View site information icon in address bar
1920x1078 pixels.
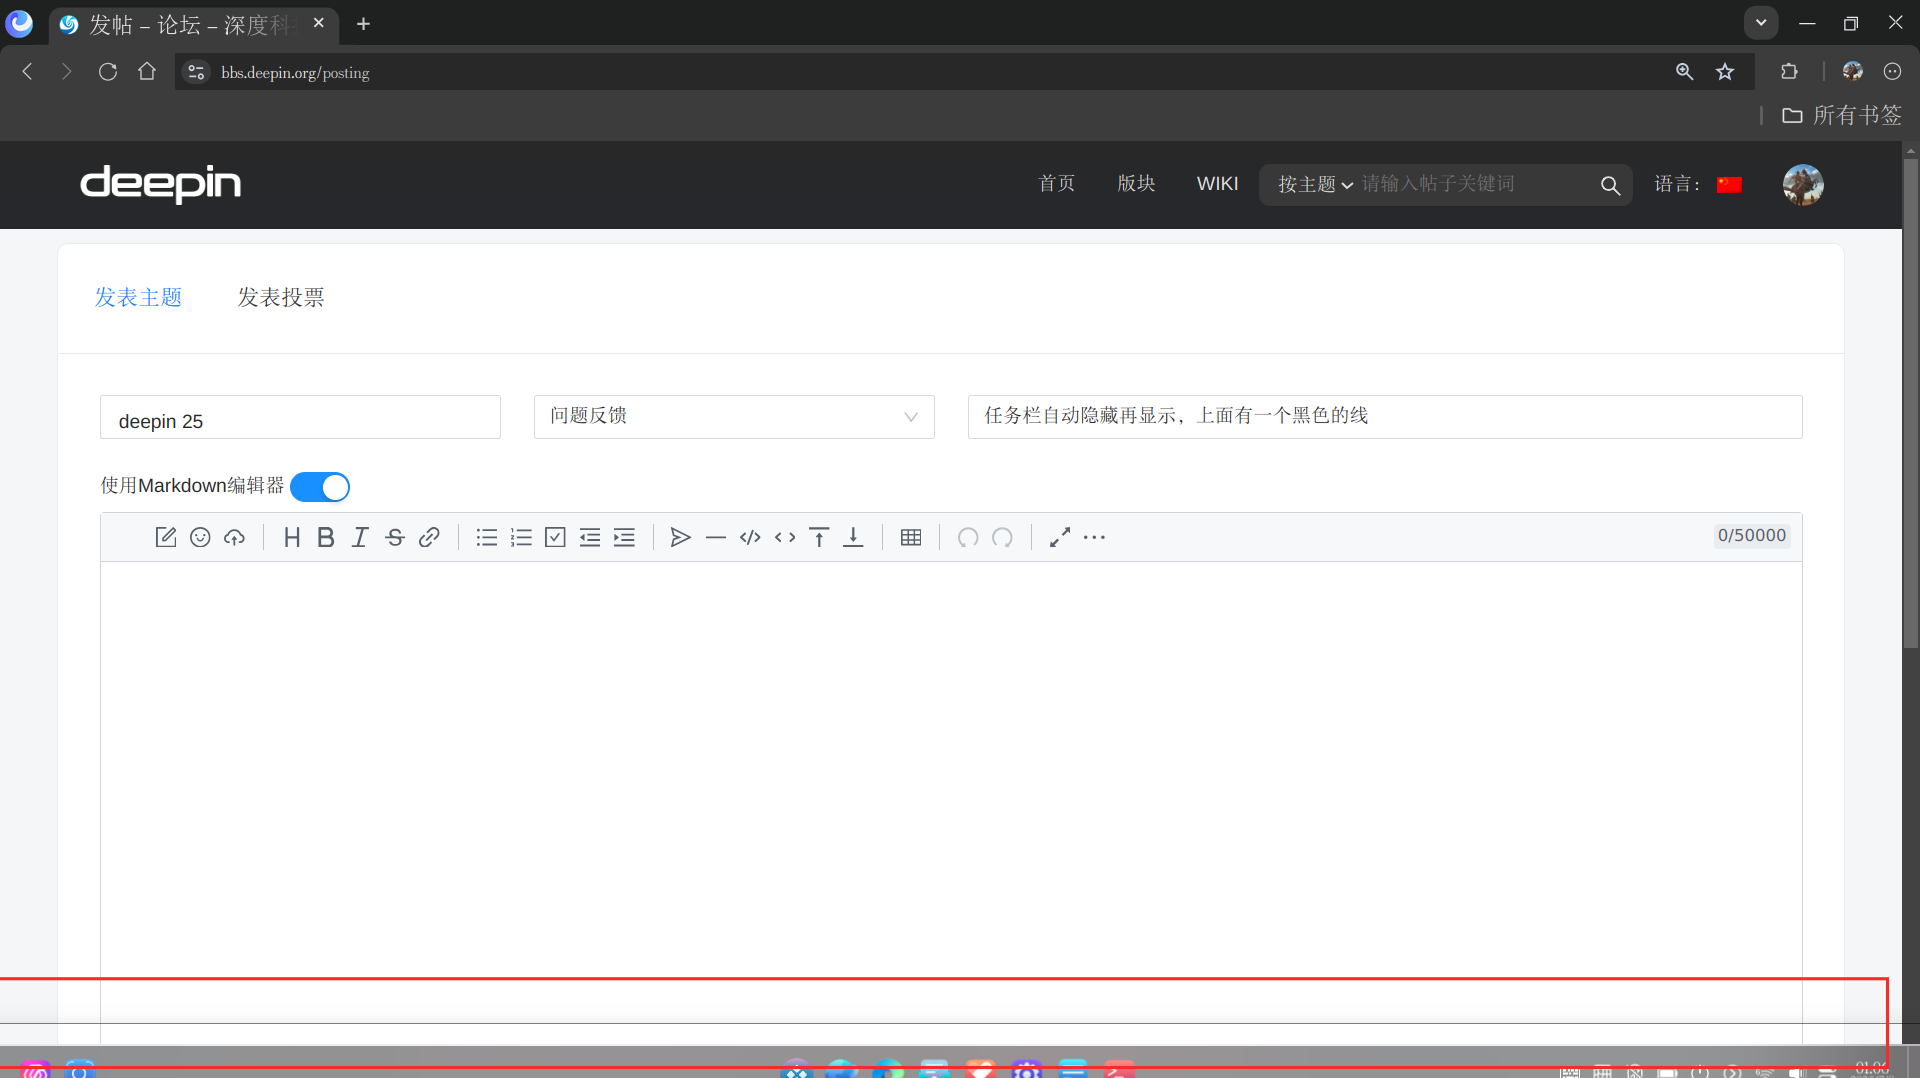(196, 72)
